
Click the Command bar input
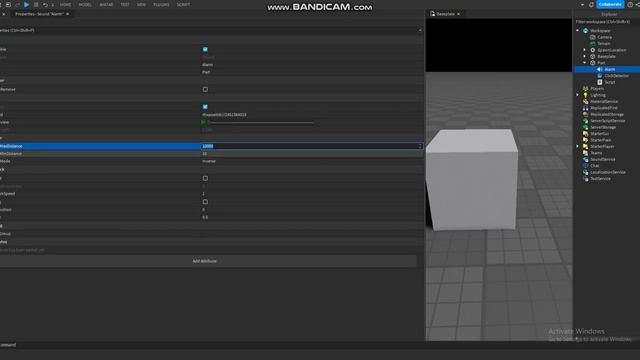click(320, 345)
